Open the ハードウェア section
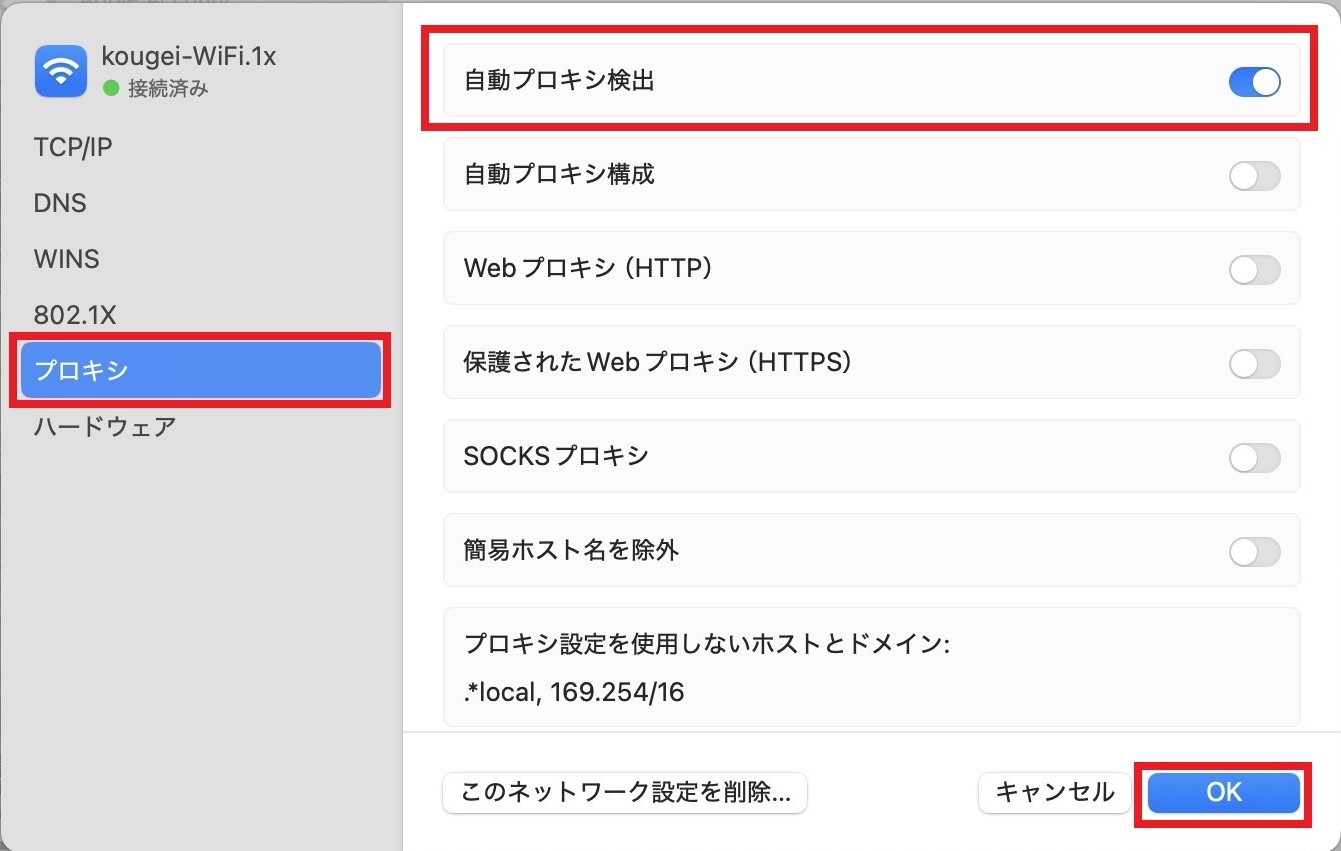 point(105,427)
